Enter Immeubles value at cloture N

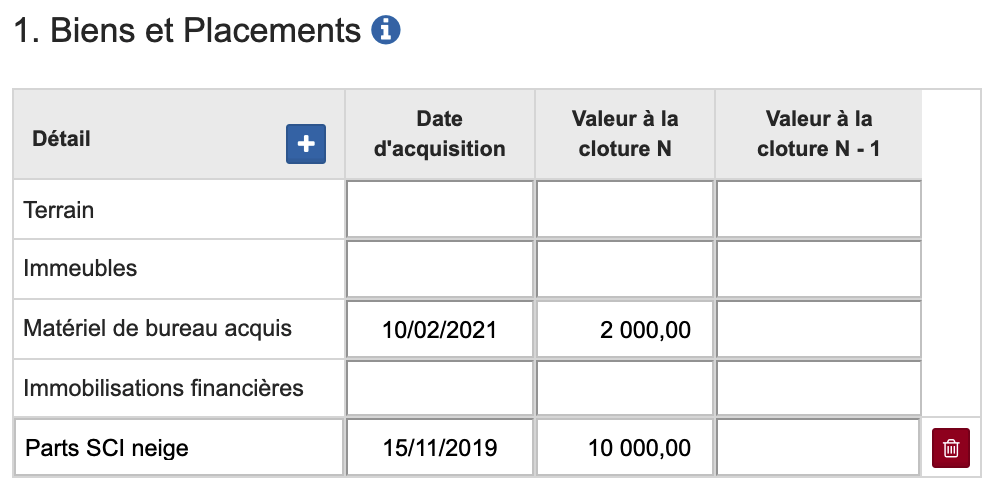tap(625, 269)
